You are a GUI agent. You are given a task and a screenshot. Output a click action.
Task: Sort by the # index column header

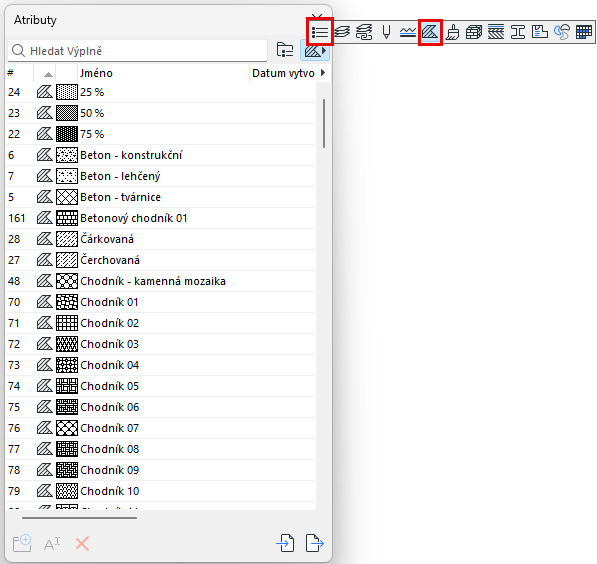(x=20, y=73)
